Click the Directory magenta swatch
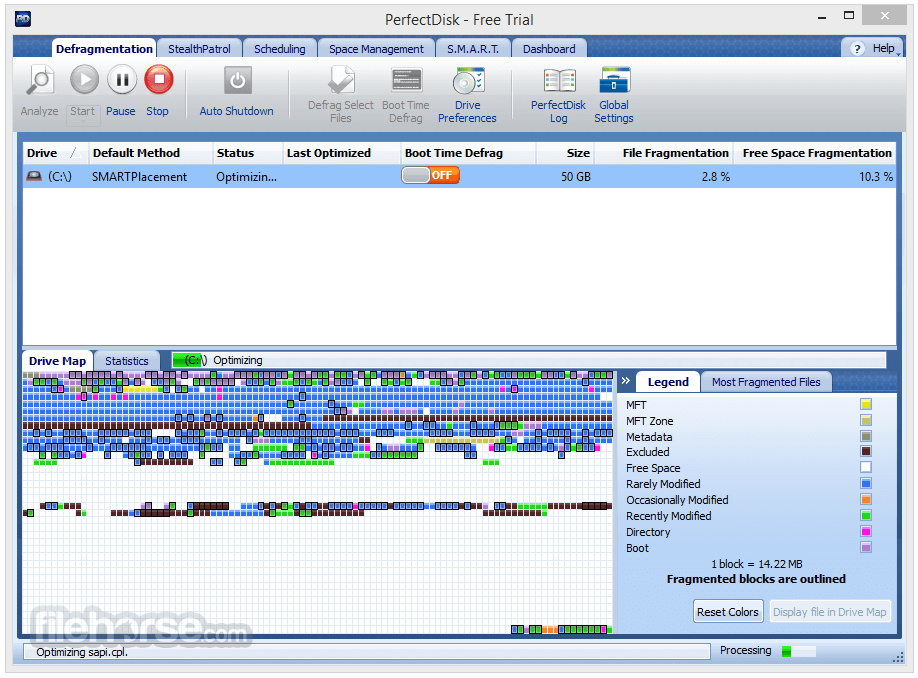Screen dimensions: 918x678 coord(866,531)
